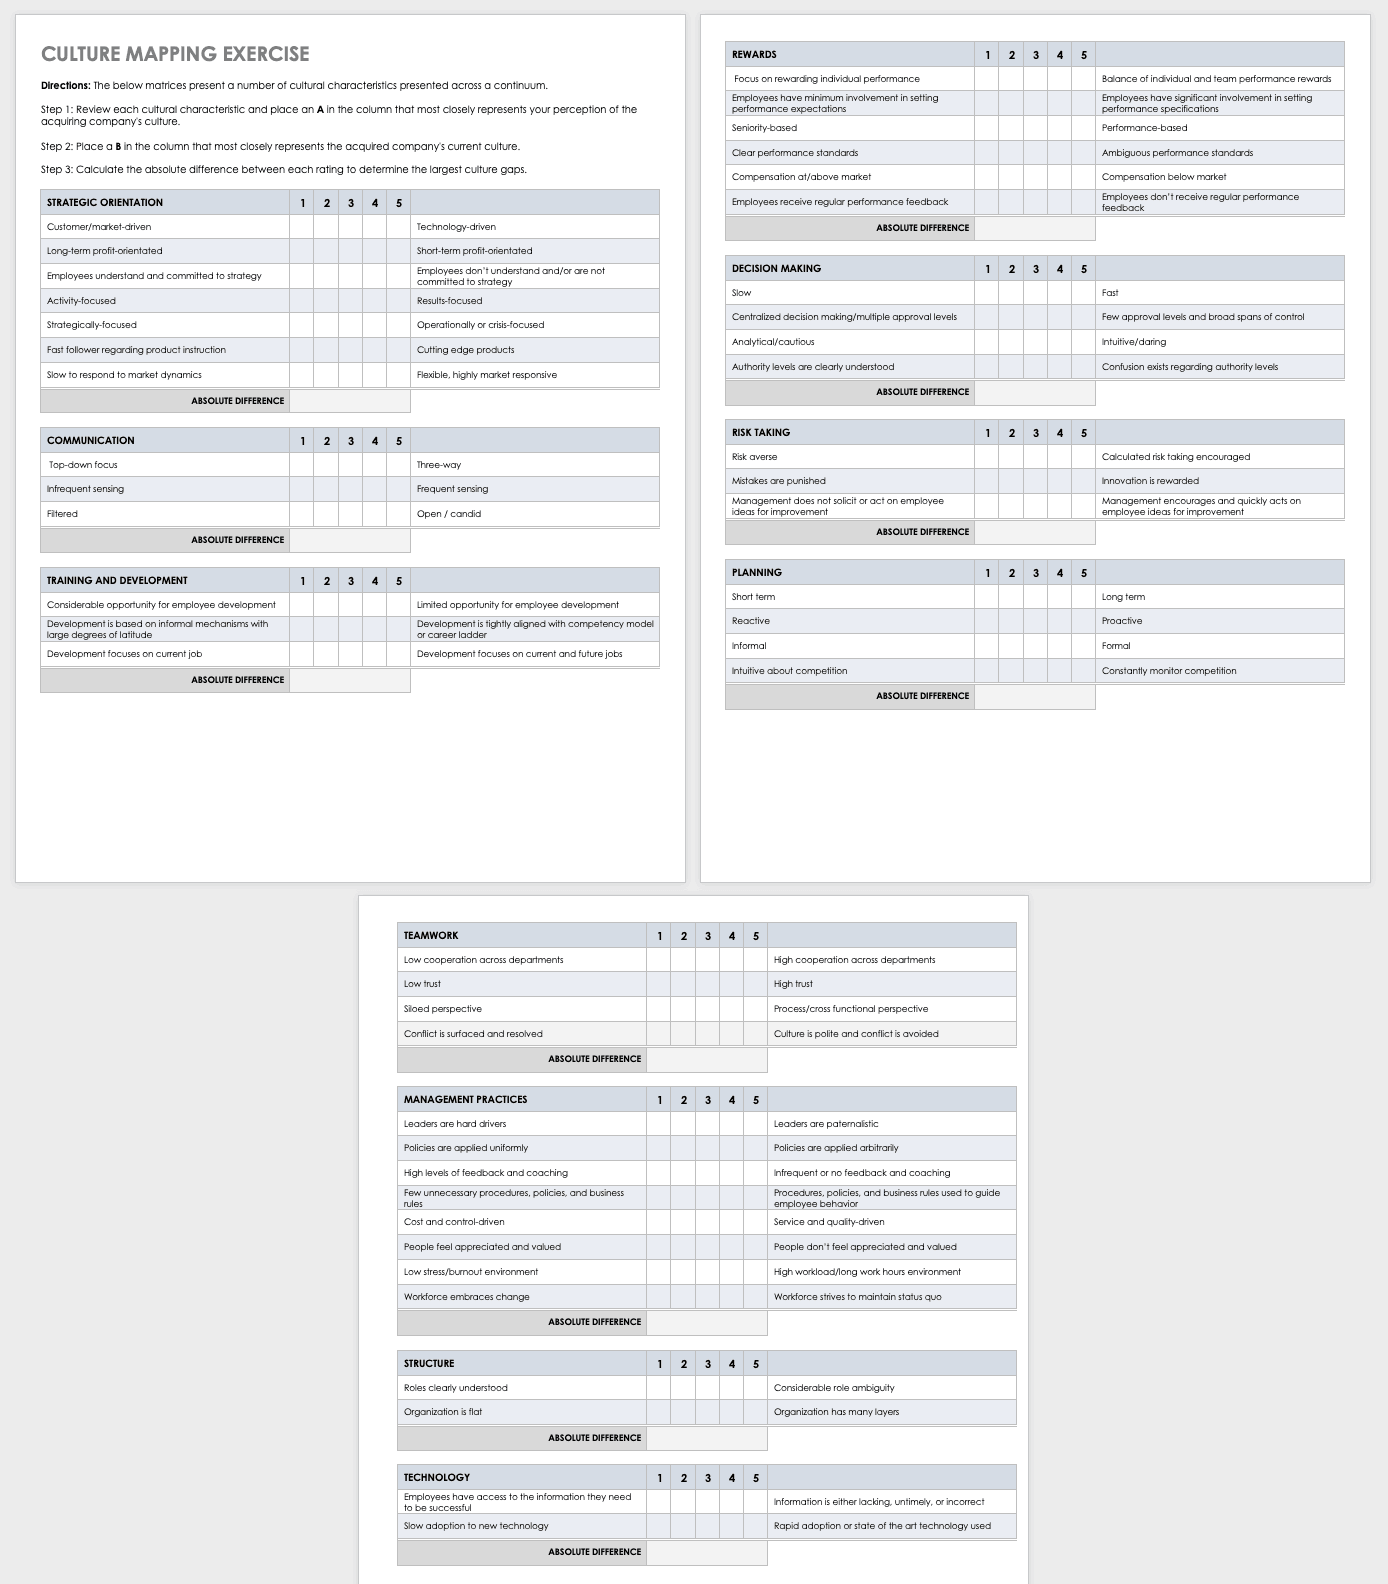Click the Communication absolute difference field
Image resolution: width=1388 pixels, height=1584 pixels.
(x=350, y=540)
